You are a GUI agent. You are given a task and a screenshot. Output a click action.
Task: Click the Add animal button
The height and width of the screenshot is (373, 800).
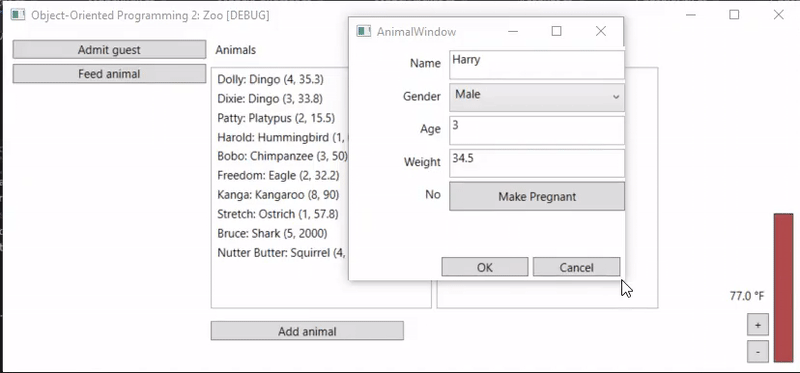click(x=307, y=331)
